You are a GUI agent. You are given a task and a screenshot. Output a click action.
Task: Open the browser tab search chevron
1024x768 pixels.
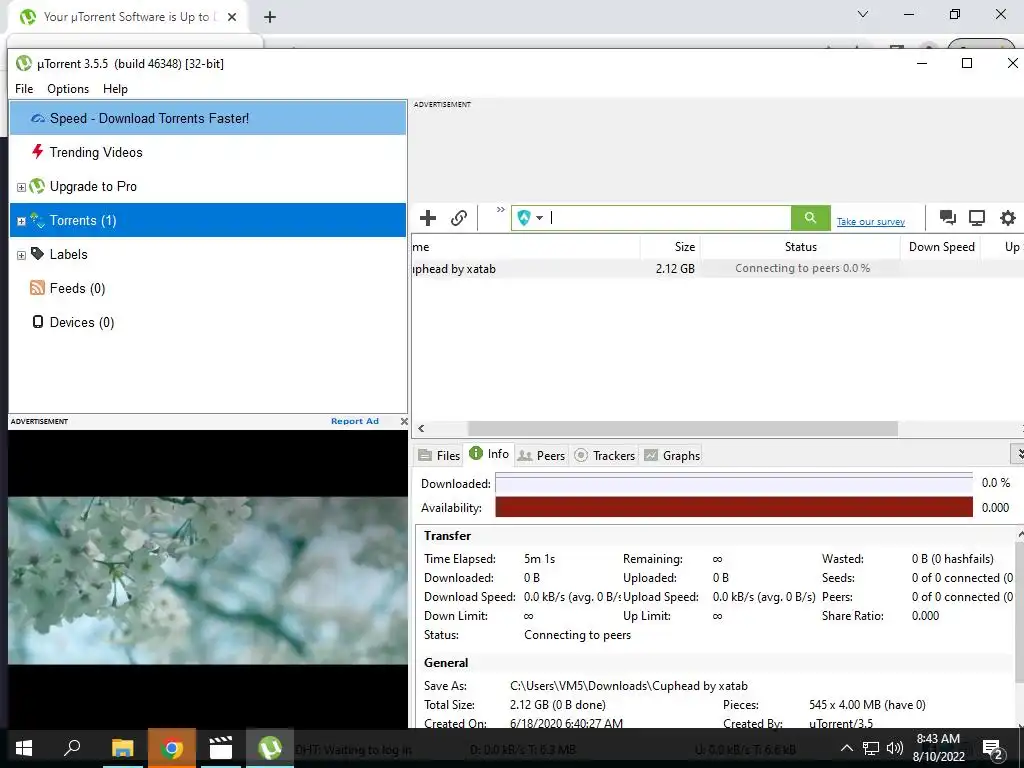[x=863, y=14]
